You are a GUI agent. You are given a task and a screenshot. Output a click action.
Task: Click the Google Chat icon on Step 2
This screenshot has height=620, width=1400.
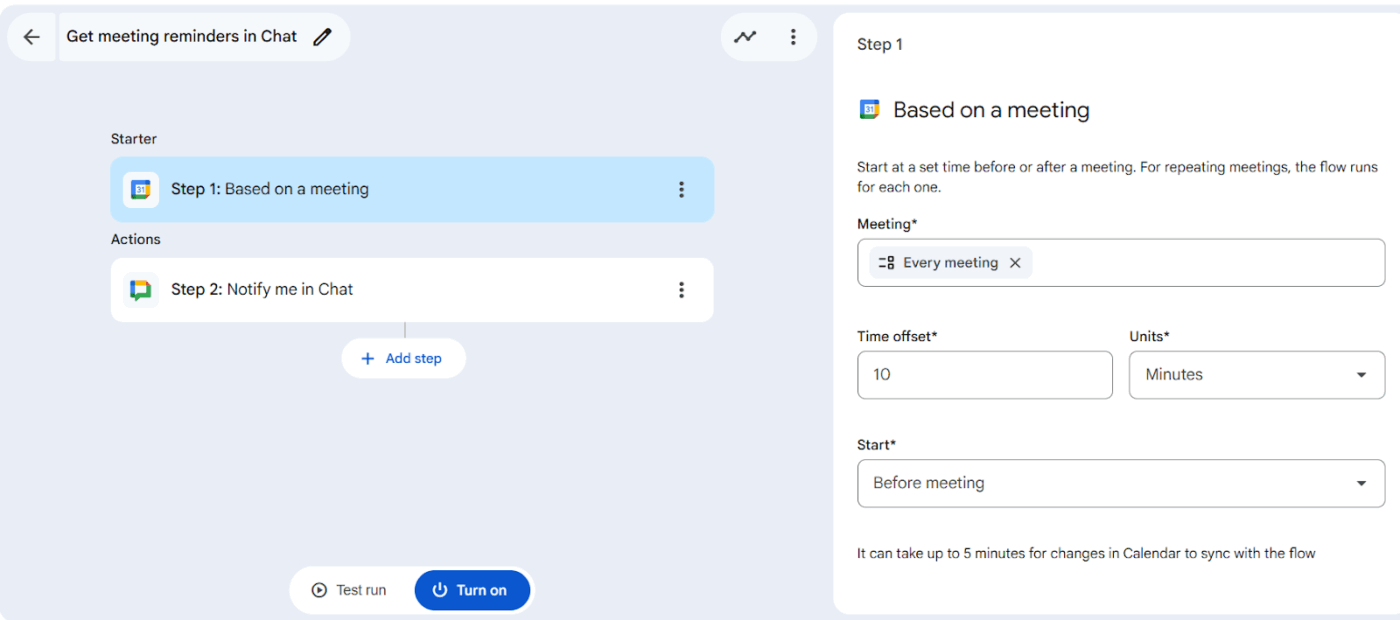pyautogui.click(x=140, y=289)
